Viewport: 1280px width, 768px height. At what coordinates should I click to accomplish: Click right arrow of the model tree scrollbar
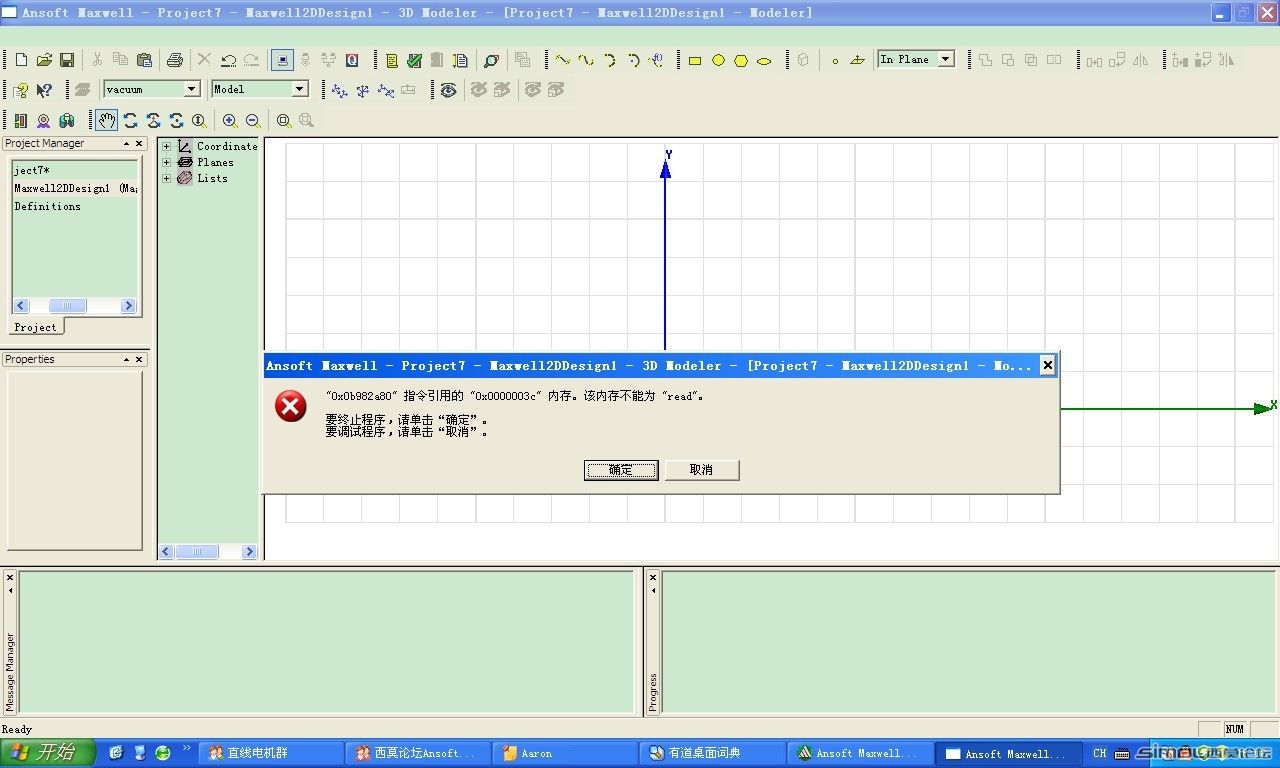tap(249, 551)
